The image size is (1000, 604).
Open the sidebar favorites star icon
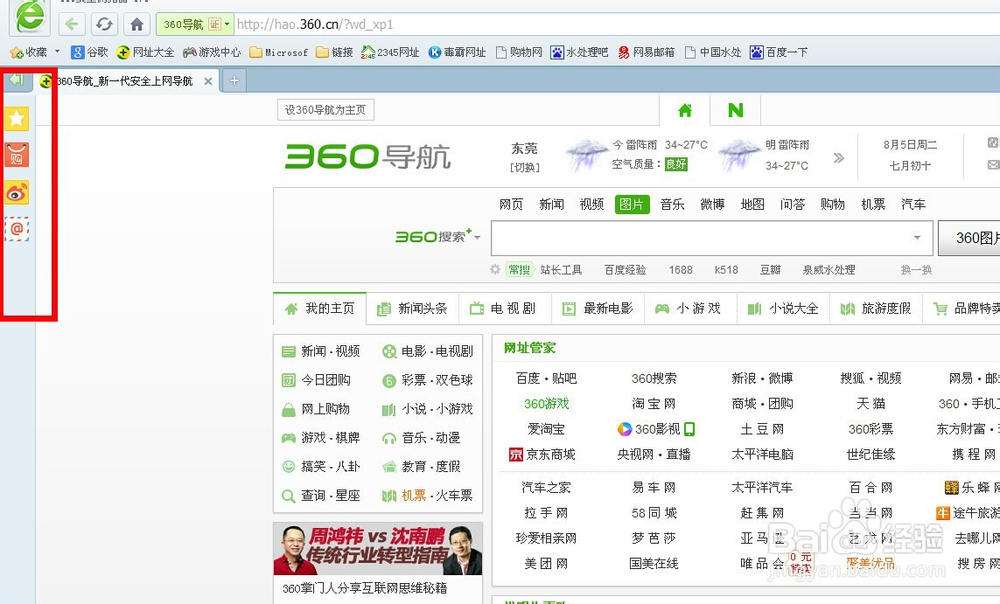[x=17, y=118]
